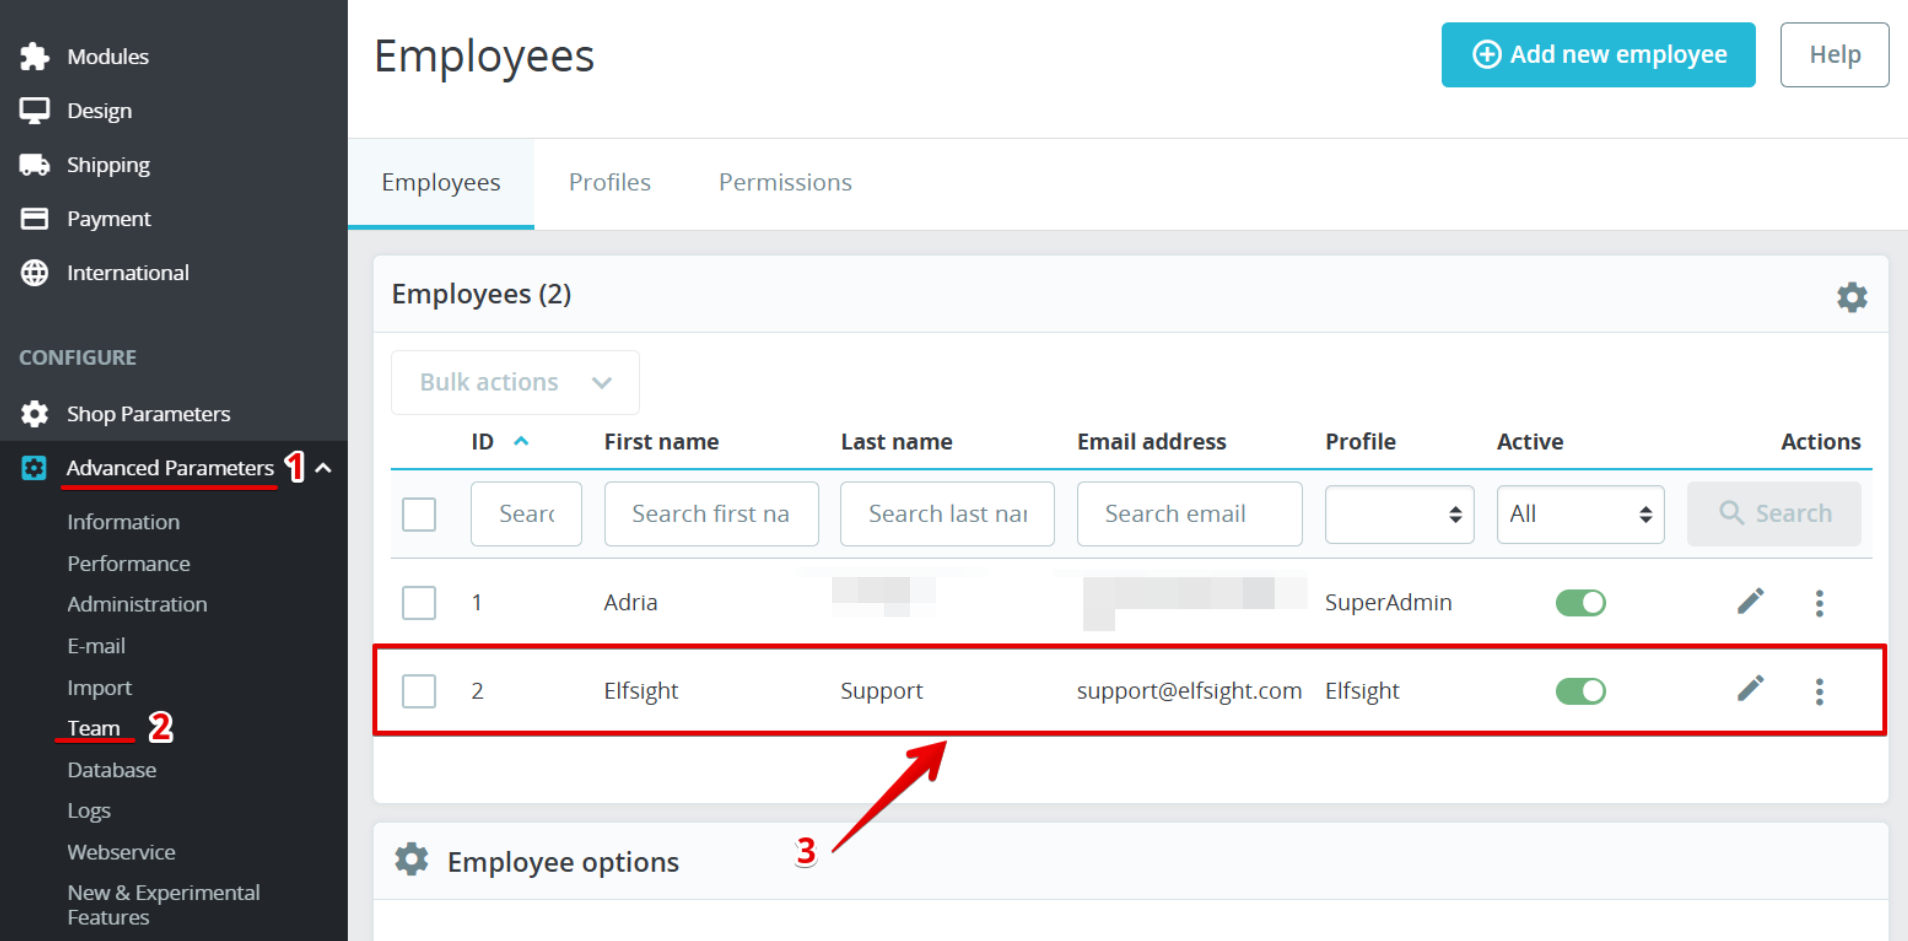The height and width of the screenshot is (941, 1908).
Task: Click the pencil icon for Adria
Action: click(x=1750, y=601)
